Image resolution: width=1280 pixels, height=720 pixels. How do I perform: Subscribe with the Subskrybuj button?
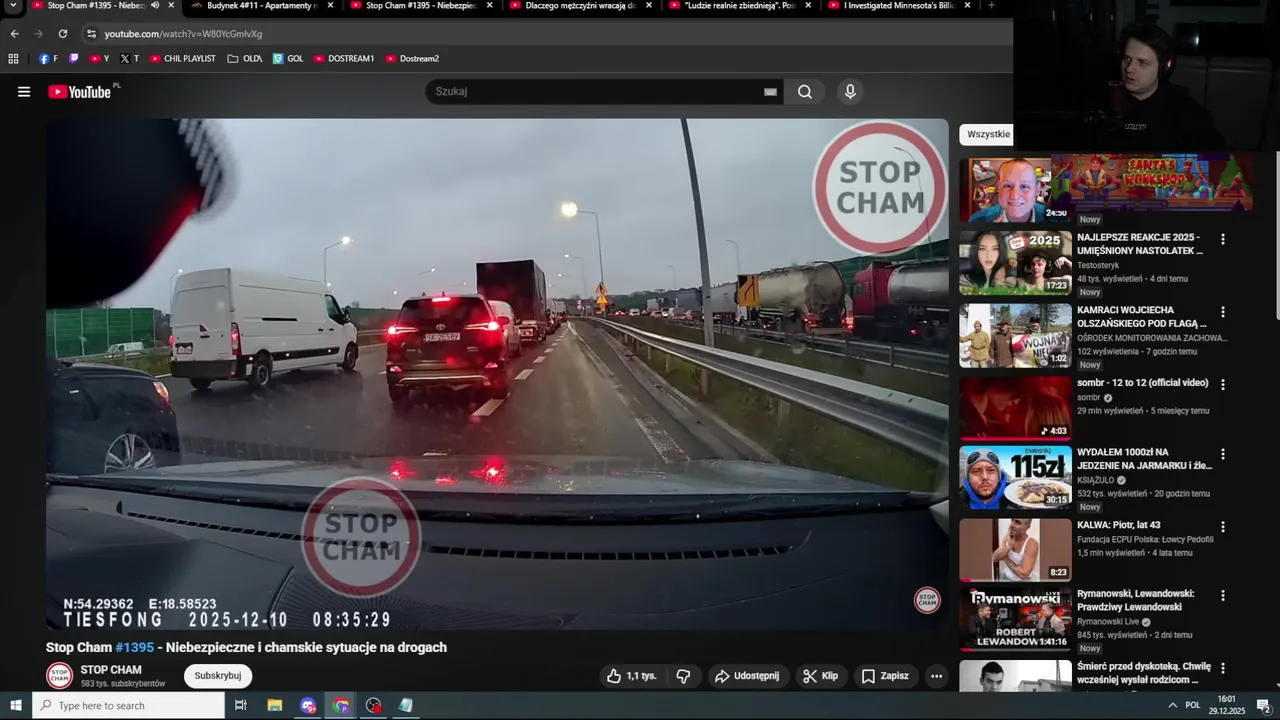coord(218,676)
